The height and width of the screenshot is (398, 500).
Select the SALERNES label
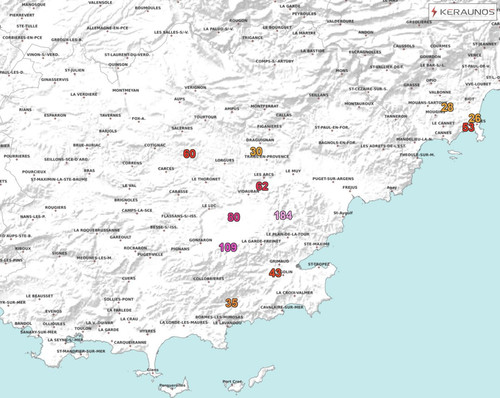[182, 128]
